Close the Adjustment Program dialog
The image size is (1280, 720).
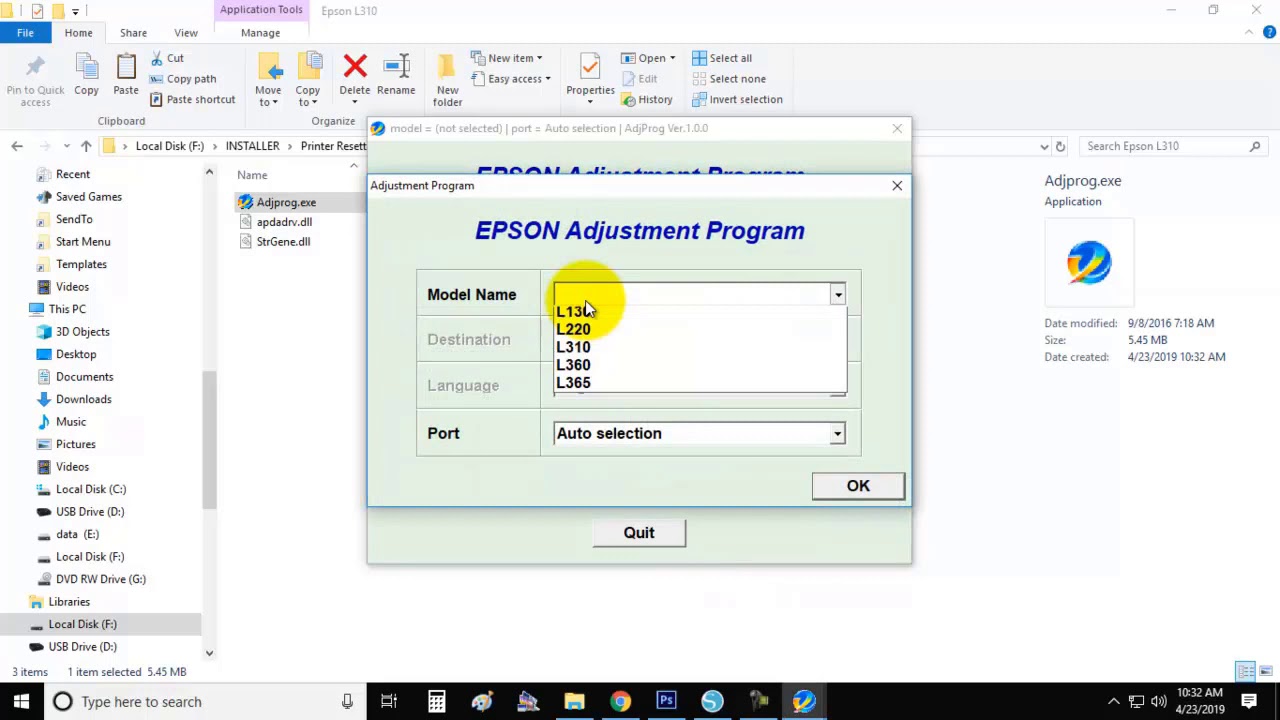point(897,185)
